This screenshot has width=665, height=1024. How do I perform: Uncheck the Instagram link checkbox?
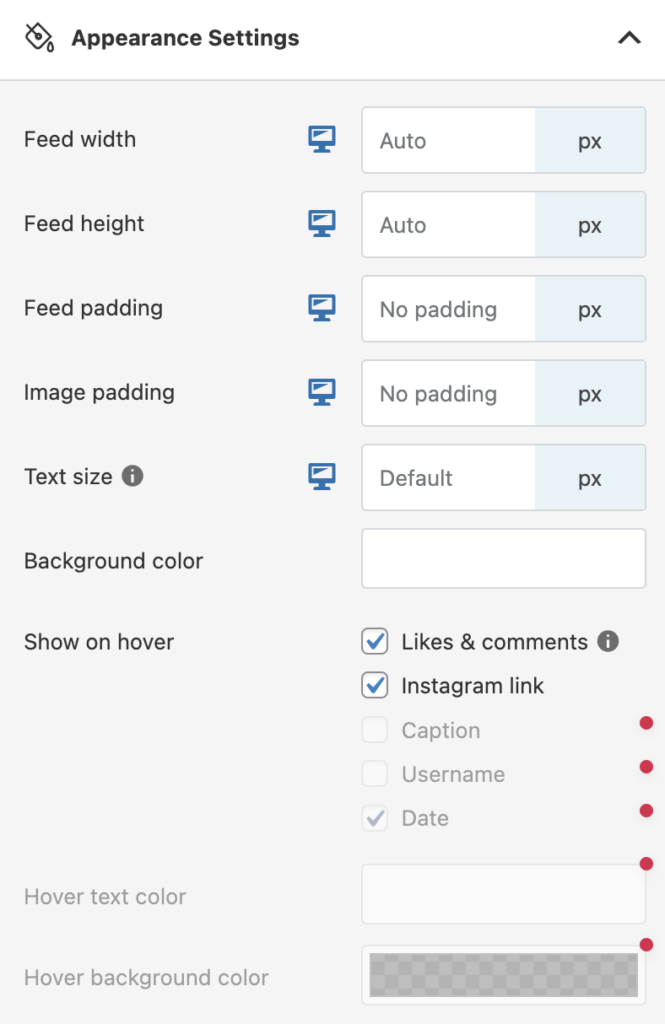375,686
